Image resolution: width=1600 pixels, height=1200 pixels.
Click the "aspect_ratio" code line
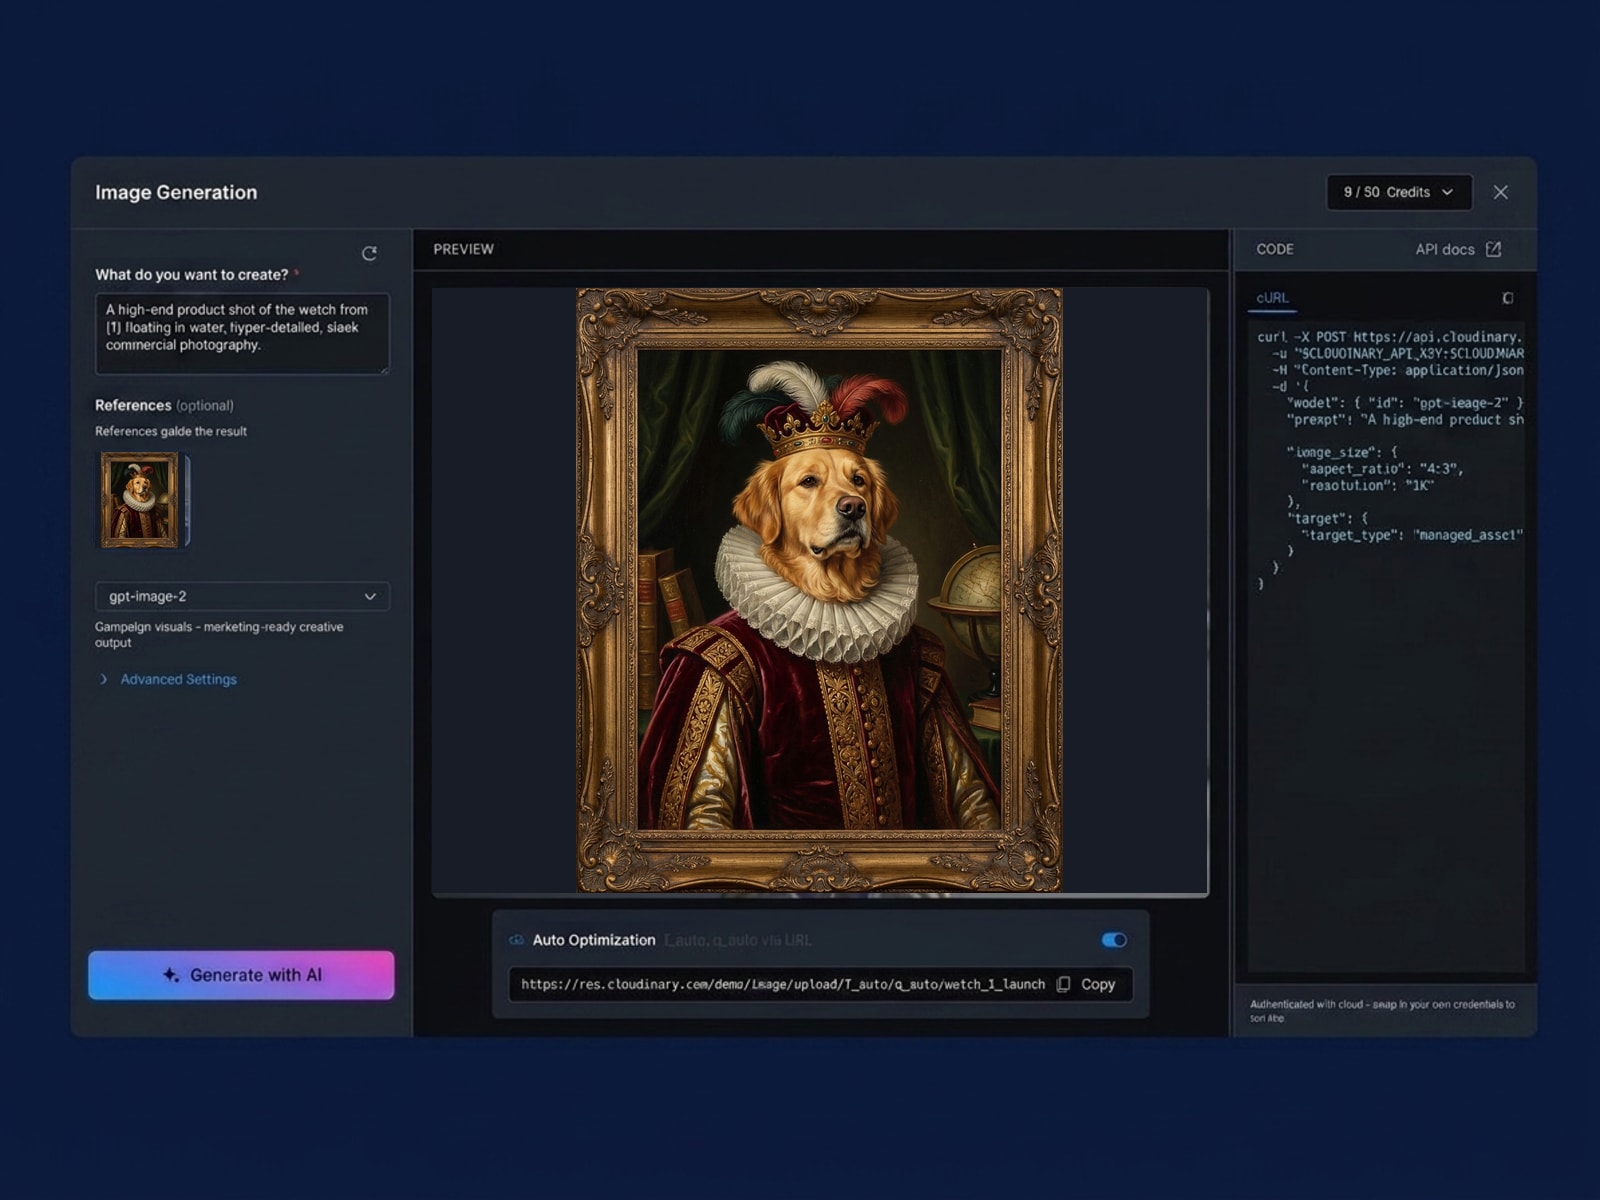click(1382, 469)
